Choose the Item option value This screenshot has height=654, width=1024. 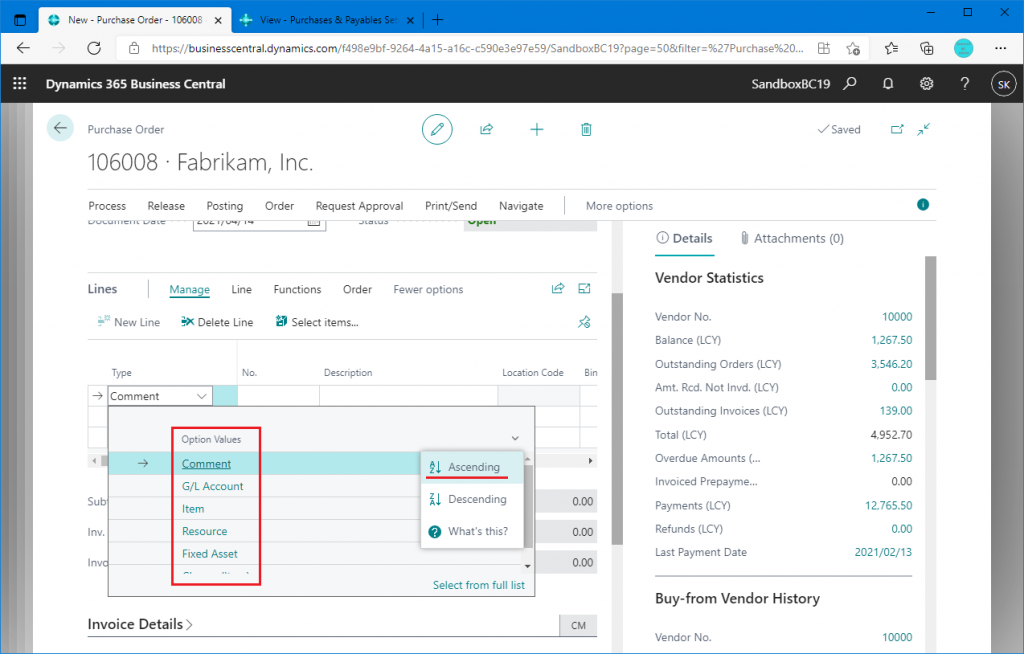click(x=193, y=508)
